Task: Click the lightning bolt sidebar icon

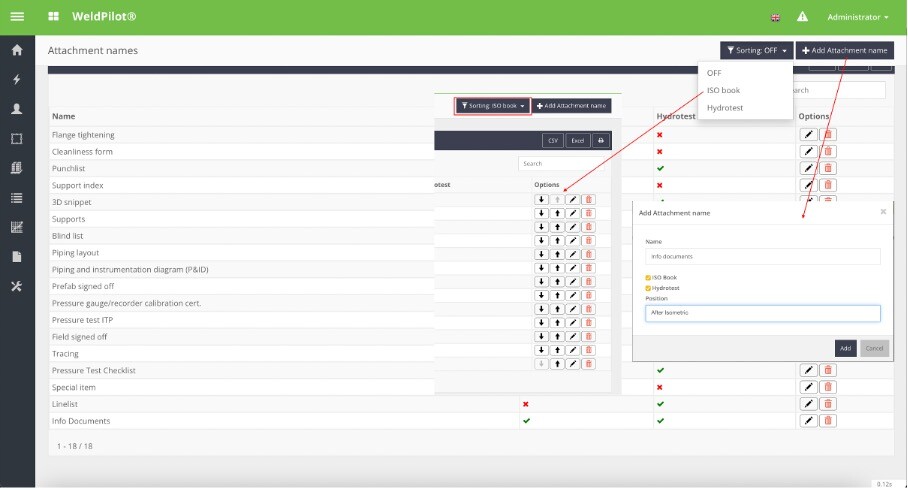Action: [x=16, y=80]
